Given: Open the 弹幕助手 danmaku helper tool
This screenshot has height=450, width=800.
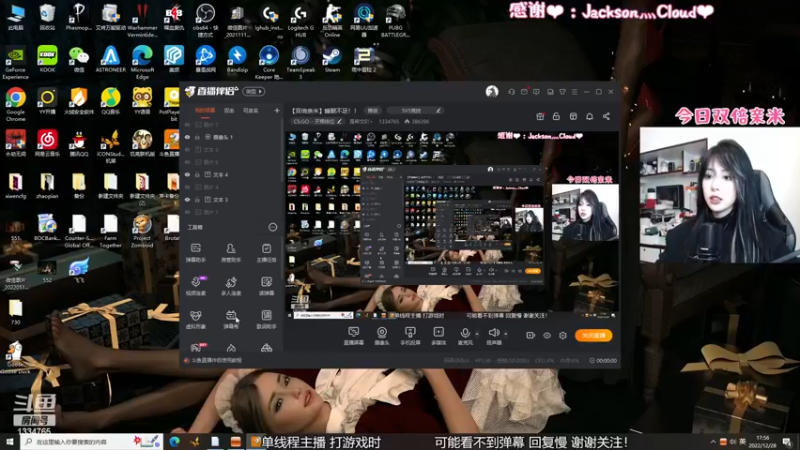Looking at the screenshot, I should click(x=195, y=253).
